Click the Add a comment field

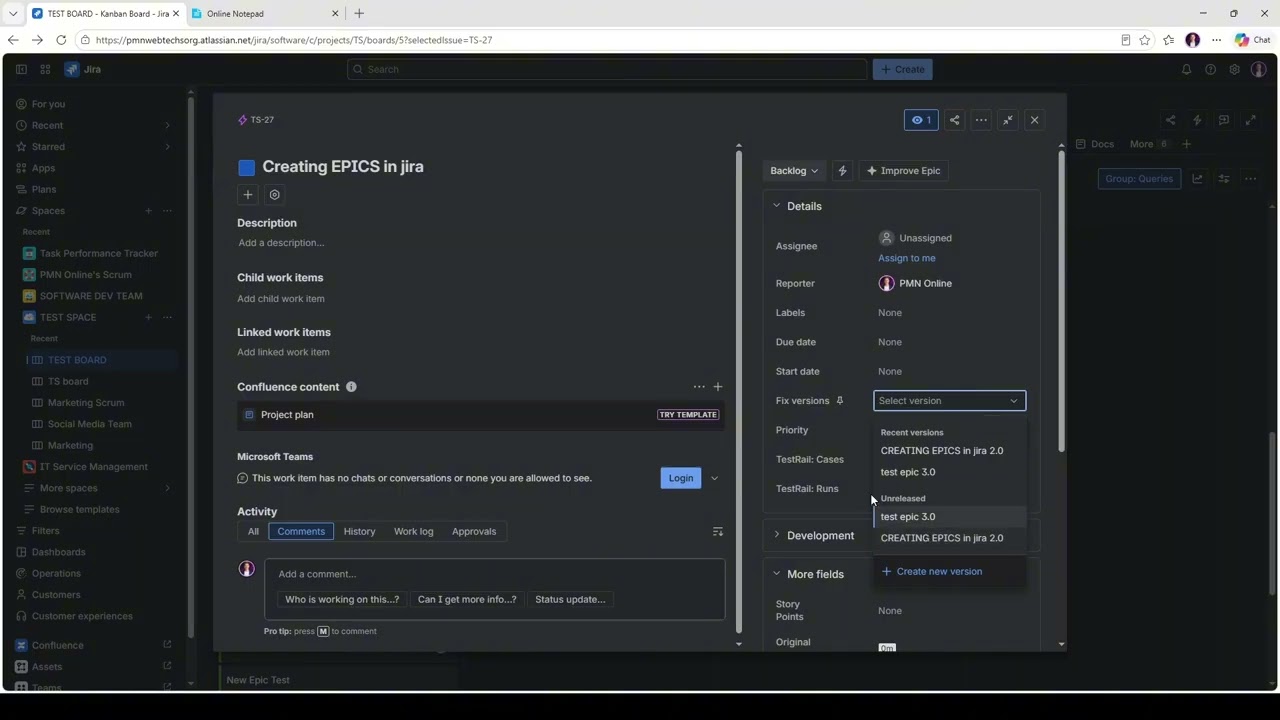[495, 574]
